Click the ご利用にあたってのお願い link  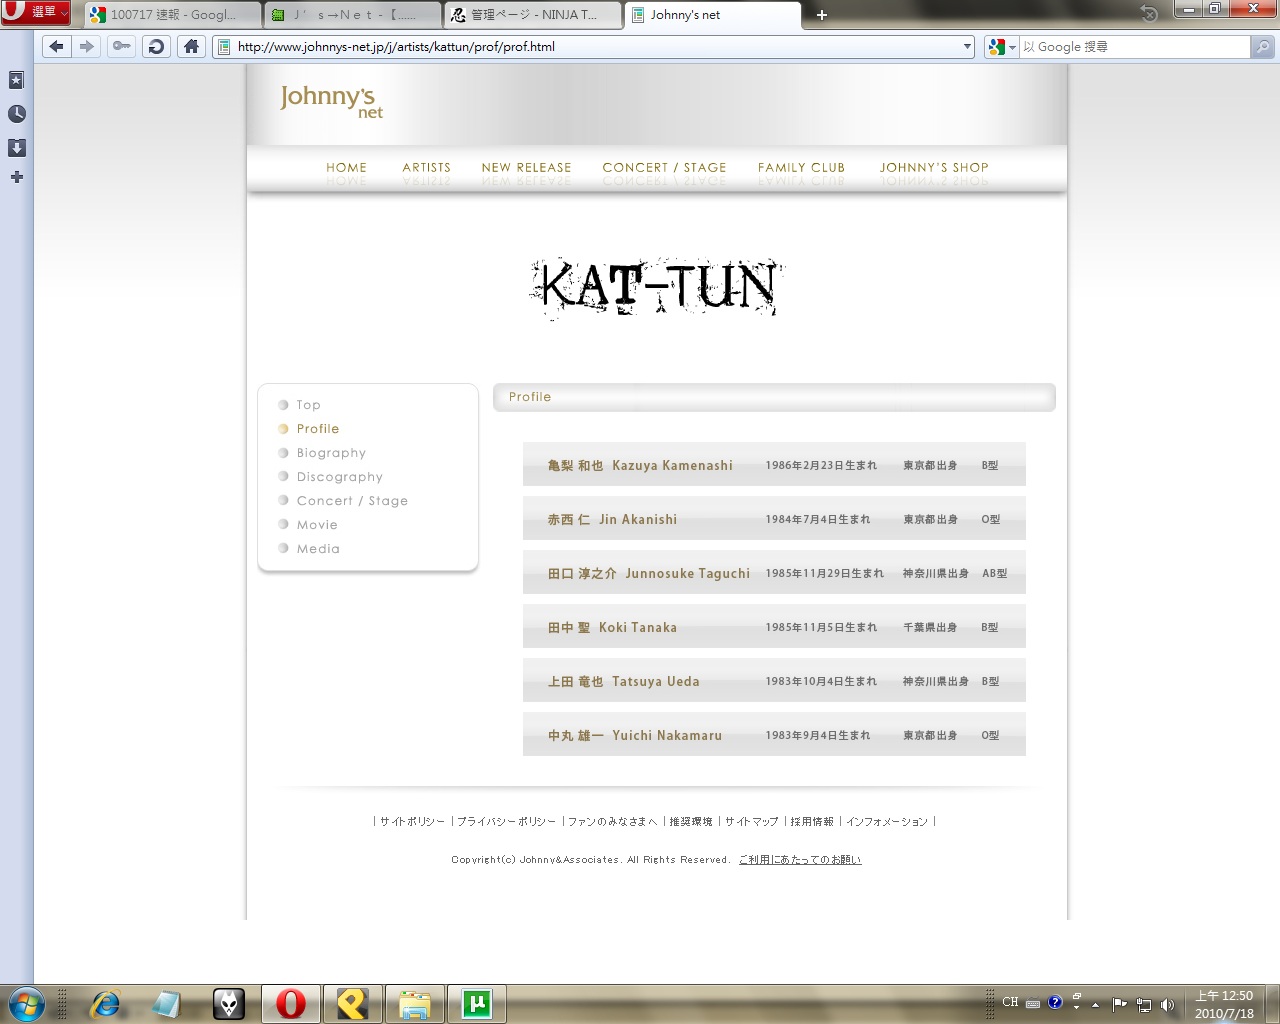click(800, 860)
